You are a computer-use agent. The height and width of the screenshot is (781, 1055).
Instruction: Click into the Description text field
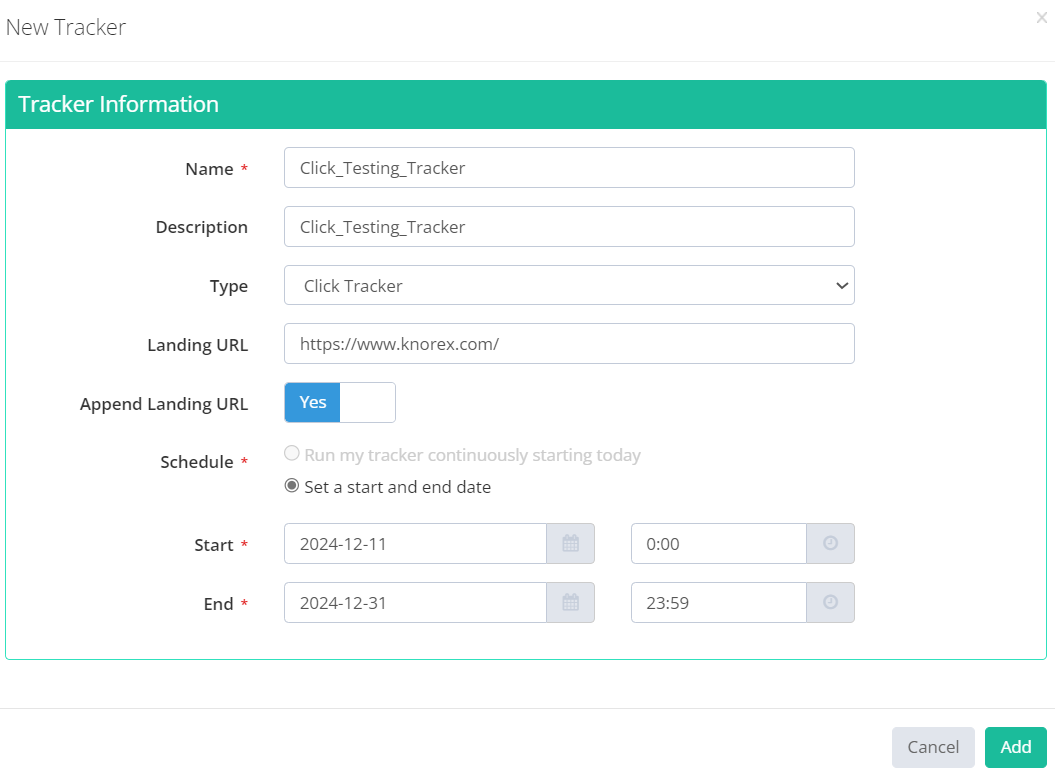click(x=569, y=227)
